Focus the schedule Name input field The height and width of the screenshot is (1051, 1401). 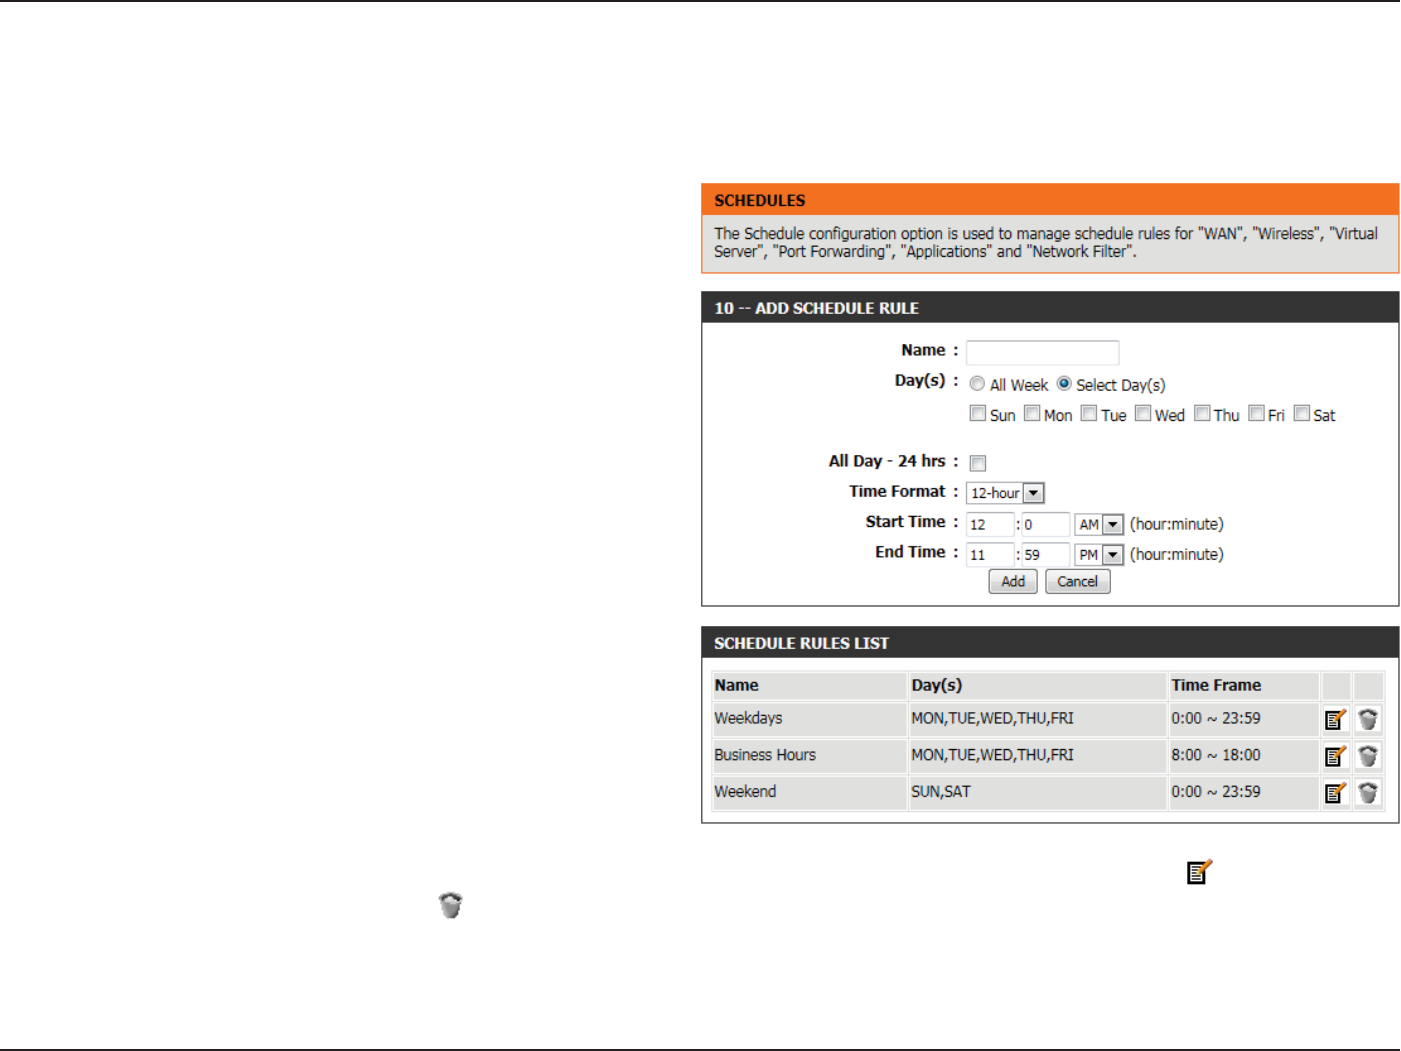pos(1042,352)
